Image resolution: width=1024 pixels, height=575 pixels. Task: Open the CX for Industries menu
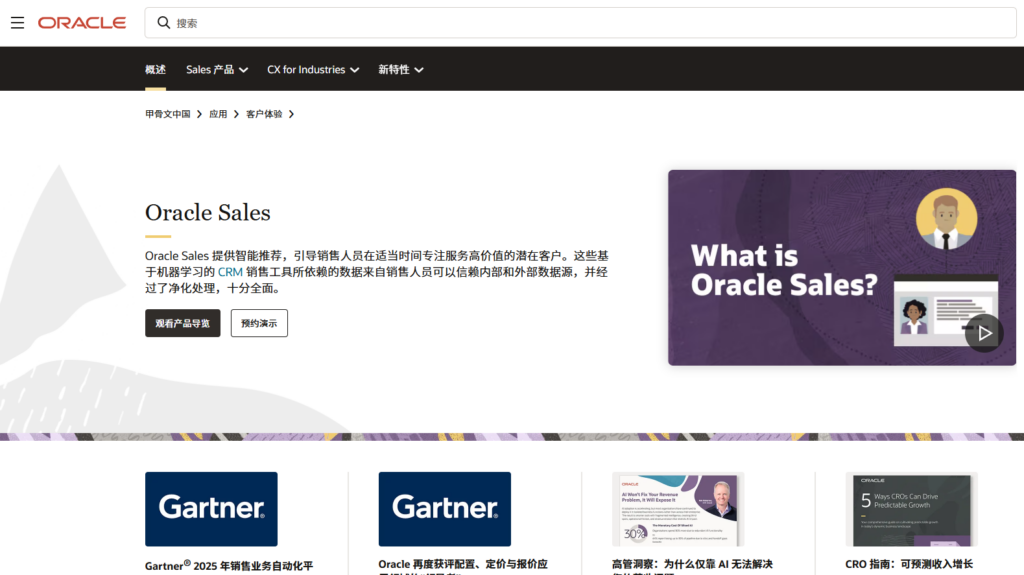click(x=313, y=69)
